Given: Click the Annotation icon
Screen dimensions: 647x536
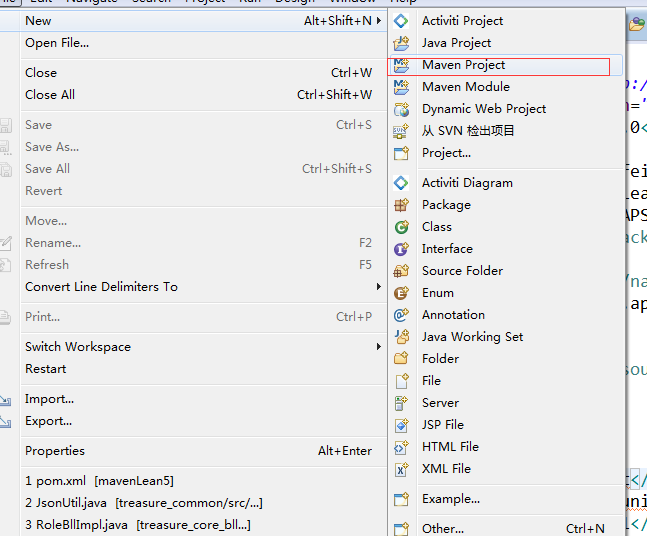Looking at the screenshot, I should (x=401, y=315).
